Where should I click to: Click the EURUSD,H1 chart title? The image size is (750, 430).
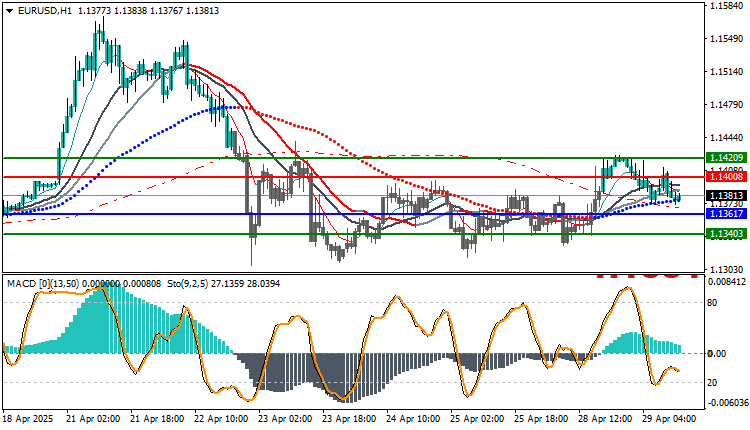coord(44,11)
